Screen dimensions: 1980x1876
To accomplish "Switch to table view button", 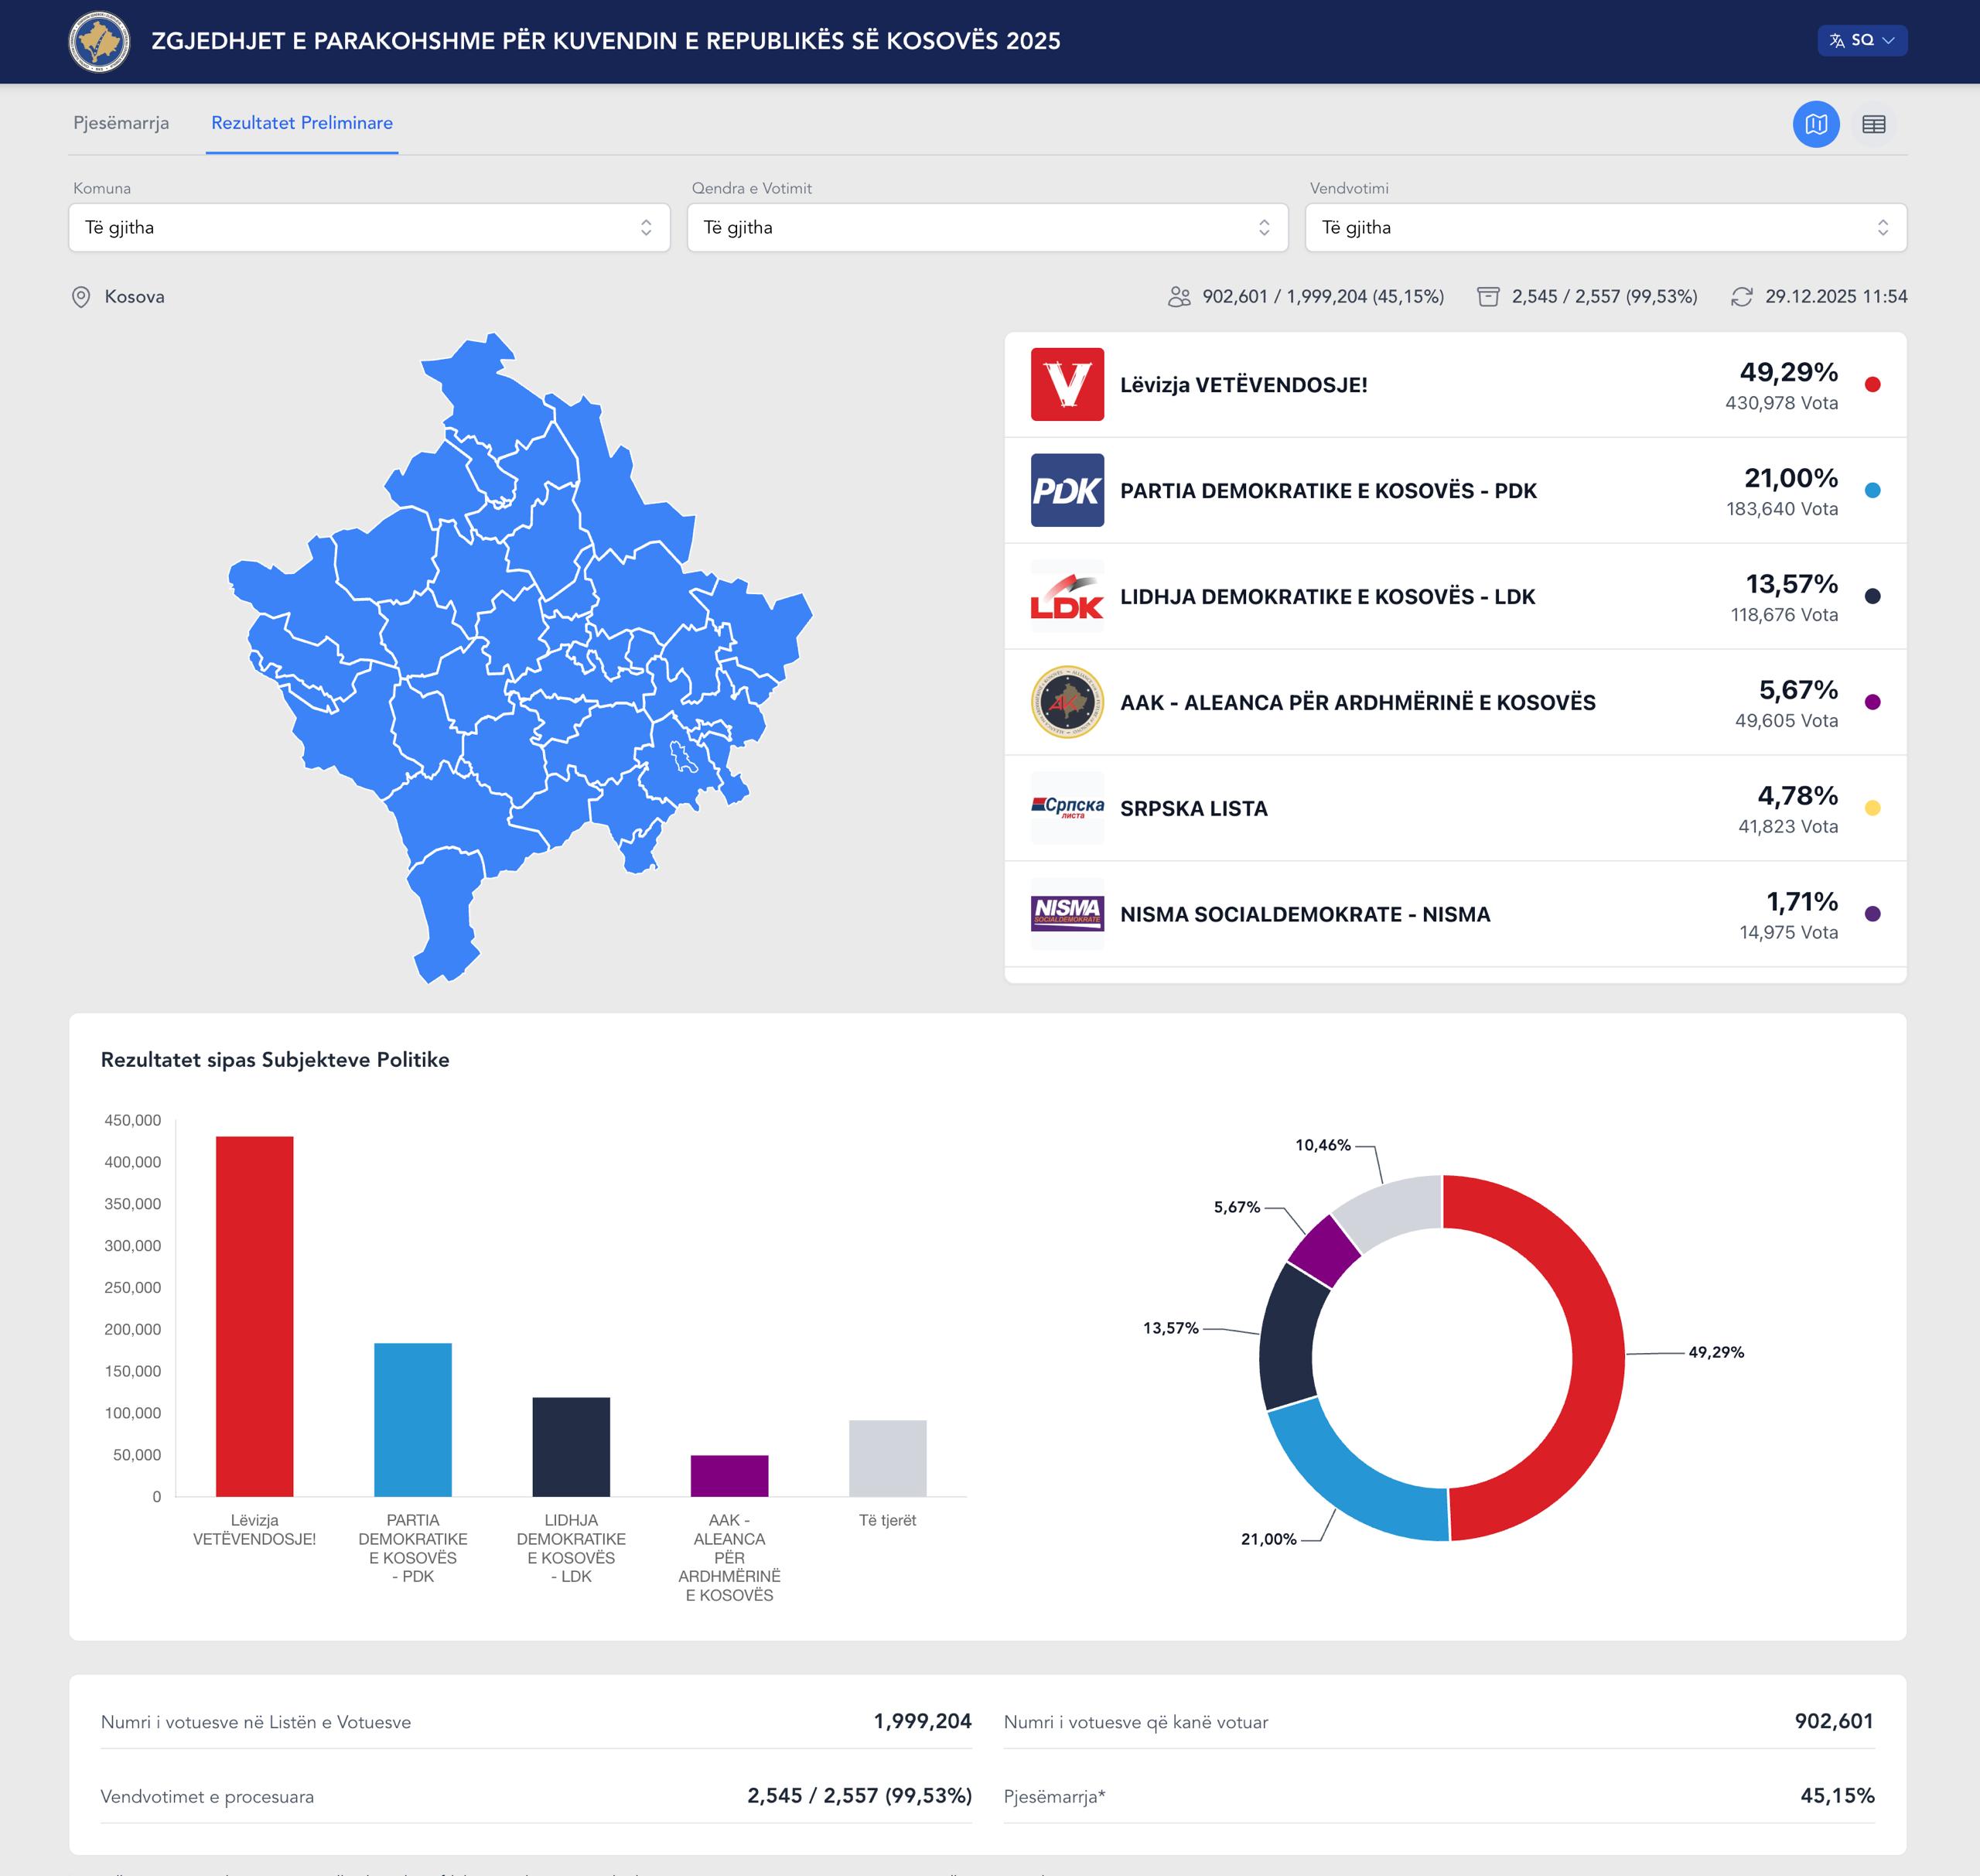I will coord(1873,124).
